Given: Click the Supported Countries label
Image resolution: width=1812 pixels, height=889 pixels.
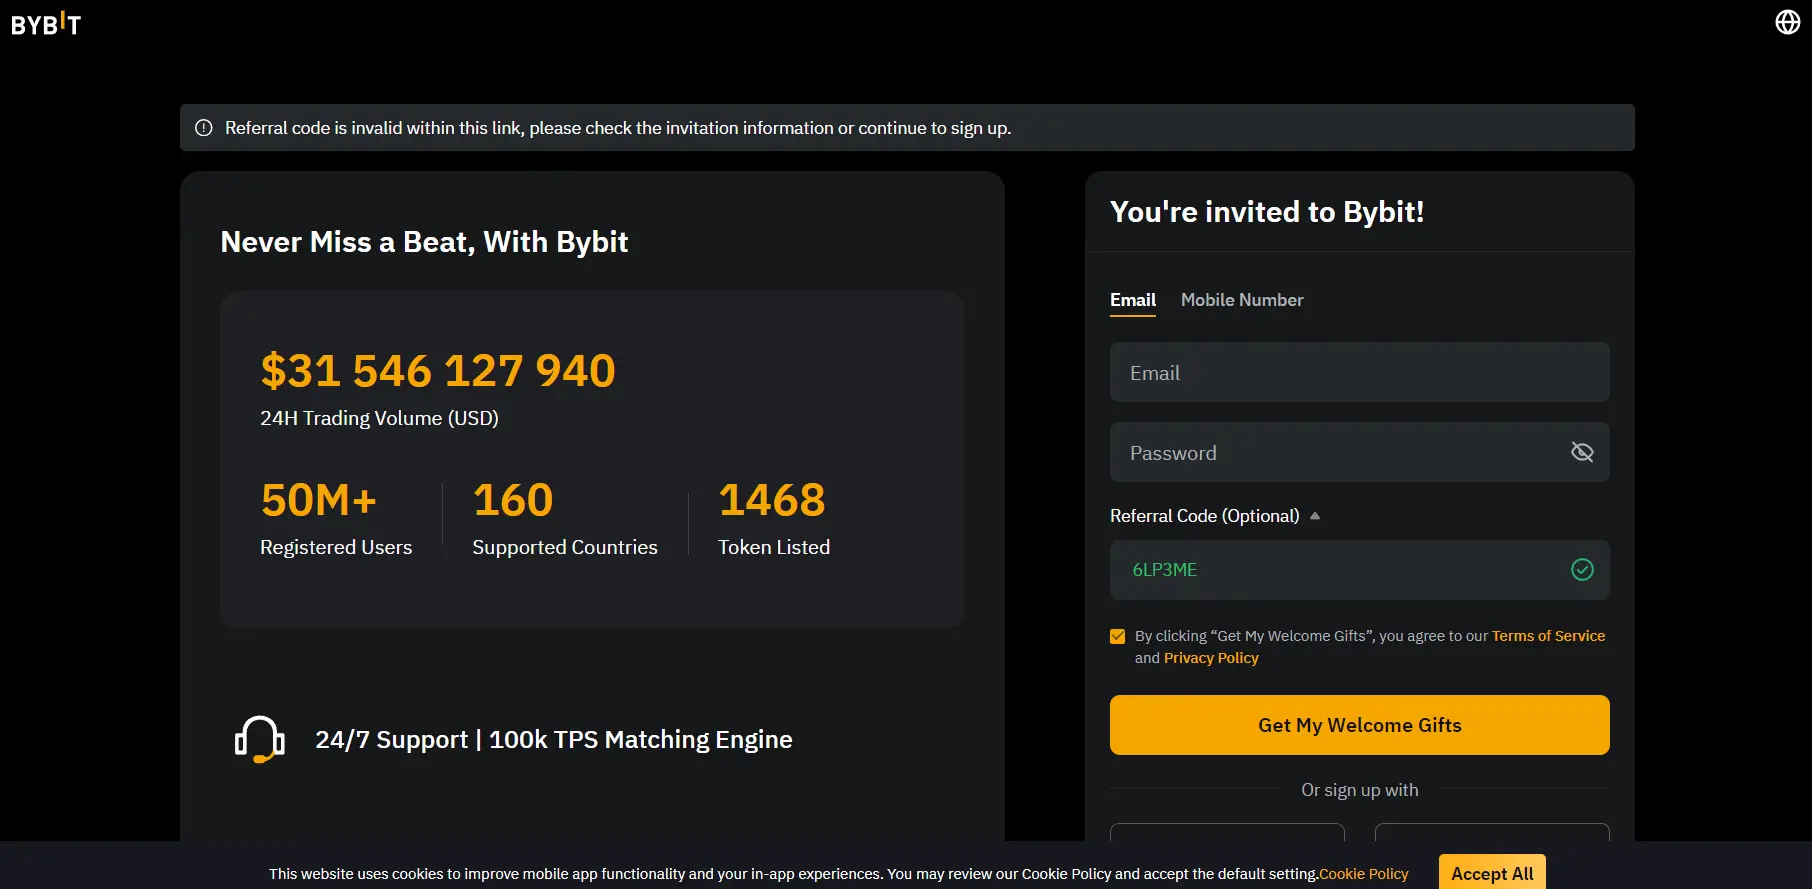Looking at the screenshot, I should click(565, 547).
